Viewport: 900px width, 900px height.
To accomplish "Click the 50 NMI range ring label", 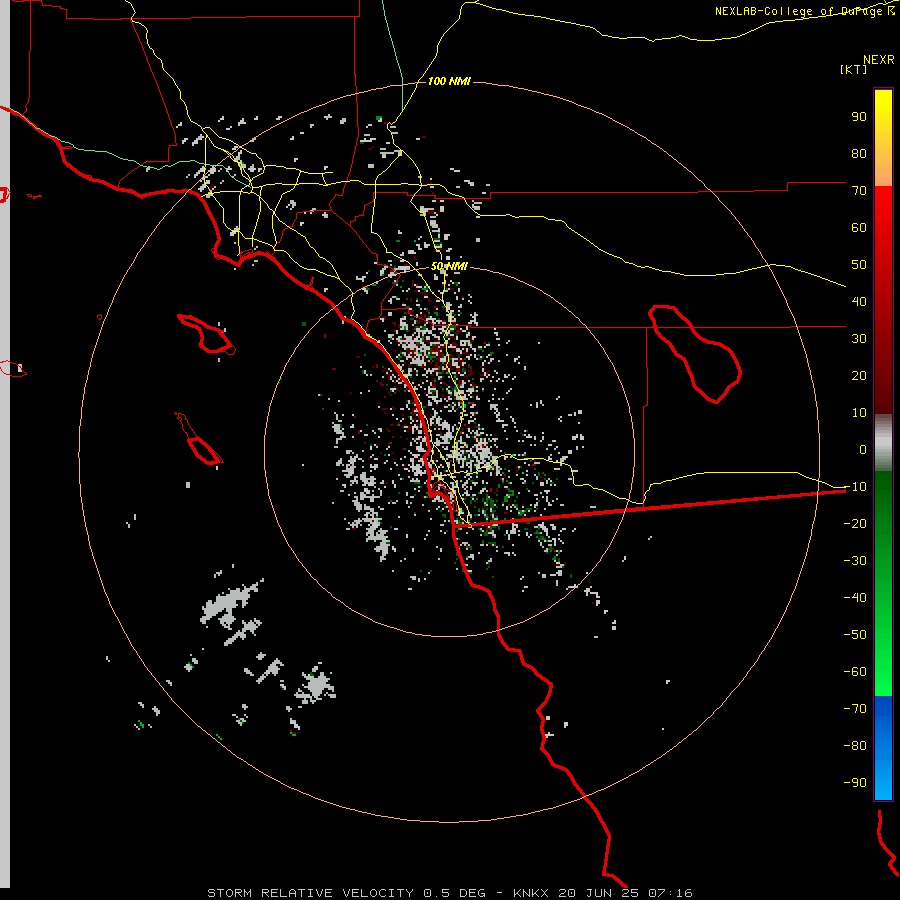I will click(449, 266).
